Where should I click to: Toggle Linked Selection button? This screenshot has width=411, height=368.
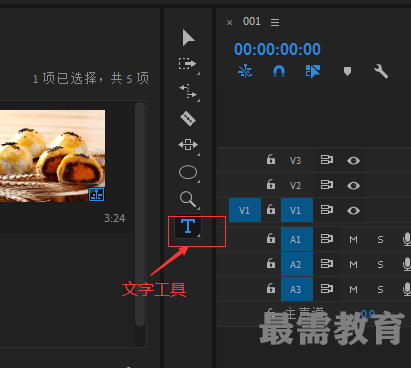[313, 71]
